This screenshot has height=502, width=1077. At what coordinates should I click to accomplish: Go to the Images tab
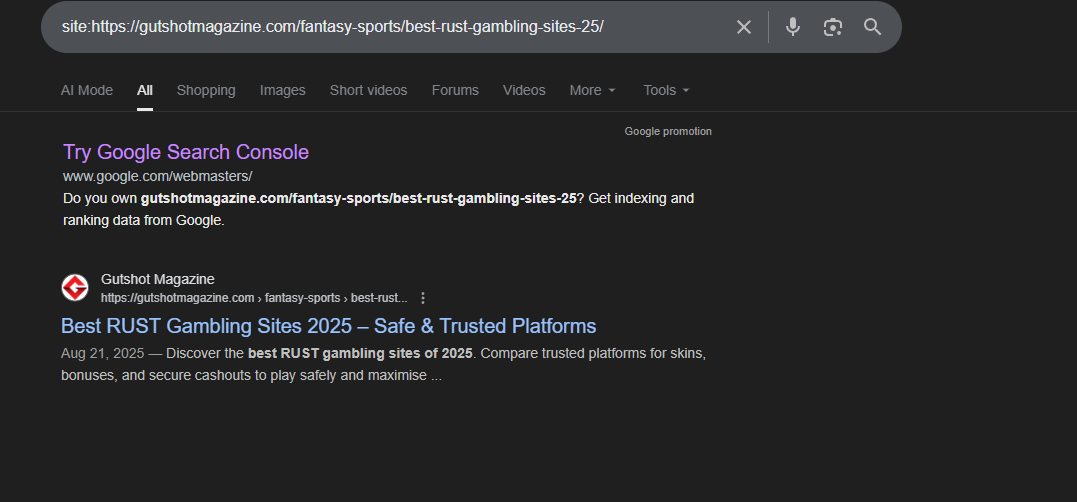282,91
